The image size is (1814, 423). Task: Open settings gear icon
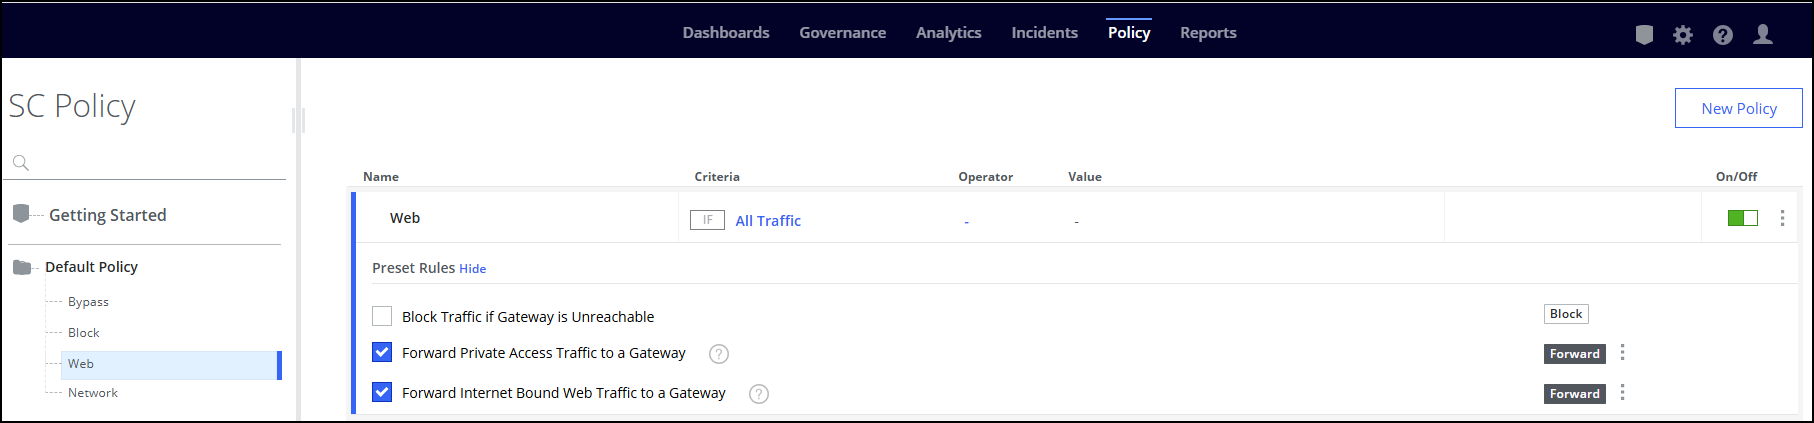coord(1683,35)
